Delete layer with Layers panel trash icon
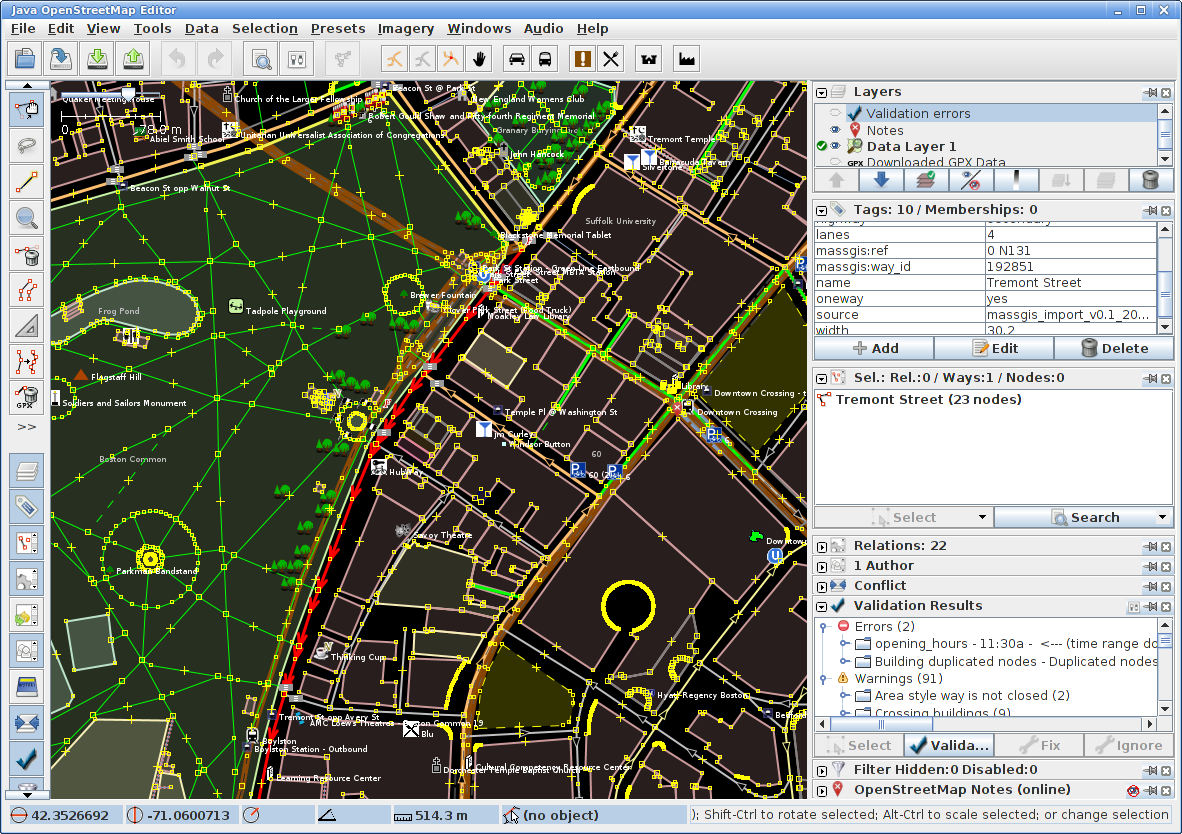 (x=1150, y=180)
